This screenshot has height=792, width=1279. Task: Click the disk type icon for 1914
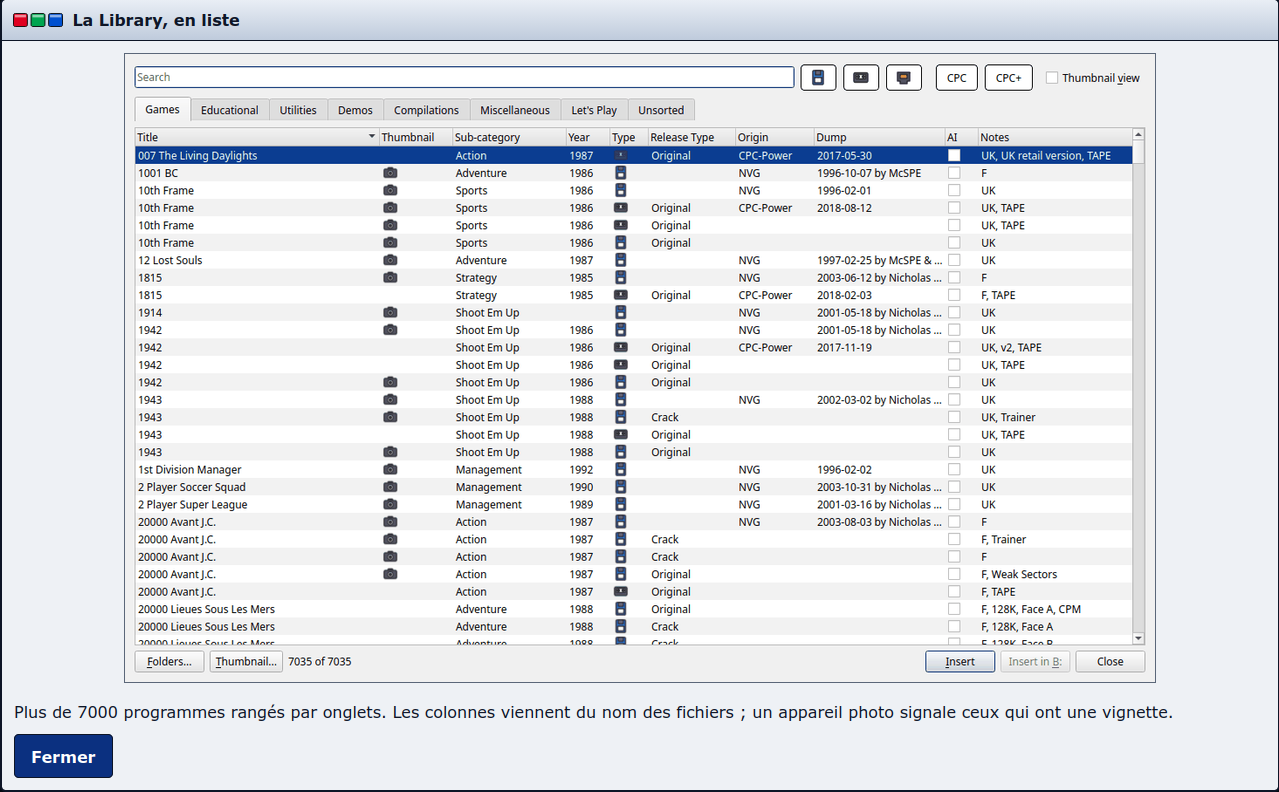point(621,312)
